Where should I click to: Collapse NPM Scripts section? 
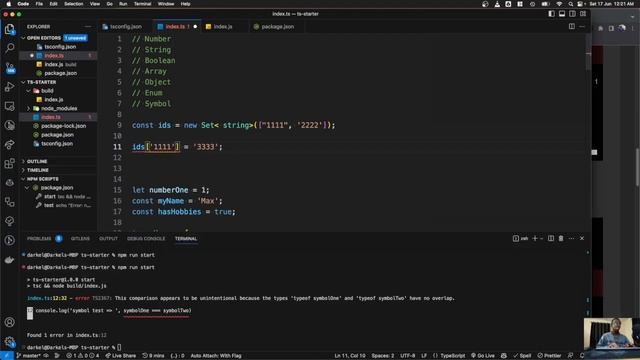point(23,179)
